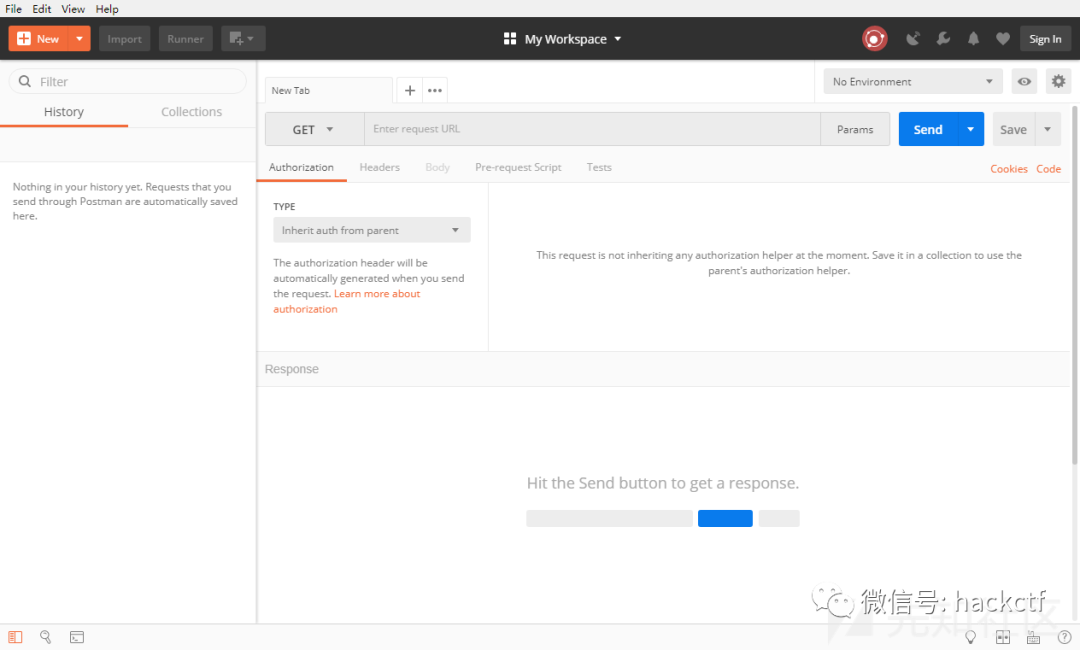Focus the sidebar Filter search field
The height and width of the screenshot is (650, 1080).
point(127,81)
